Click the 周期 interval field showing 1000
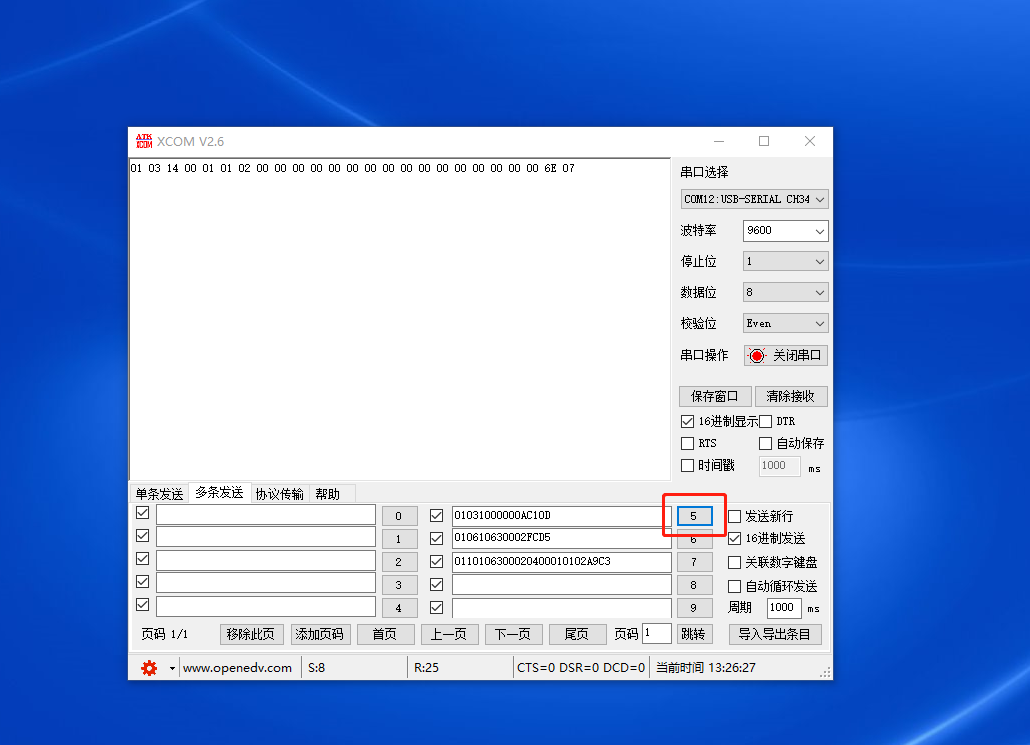1030x745 pixels. coord(784,608)
